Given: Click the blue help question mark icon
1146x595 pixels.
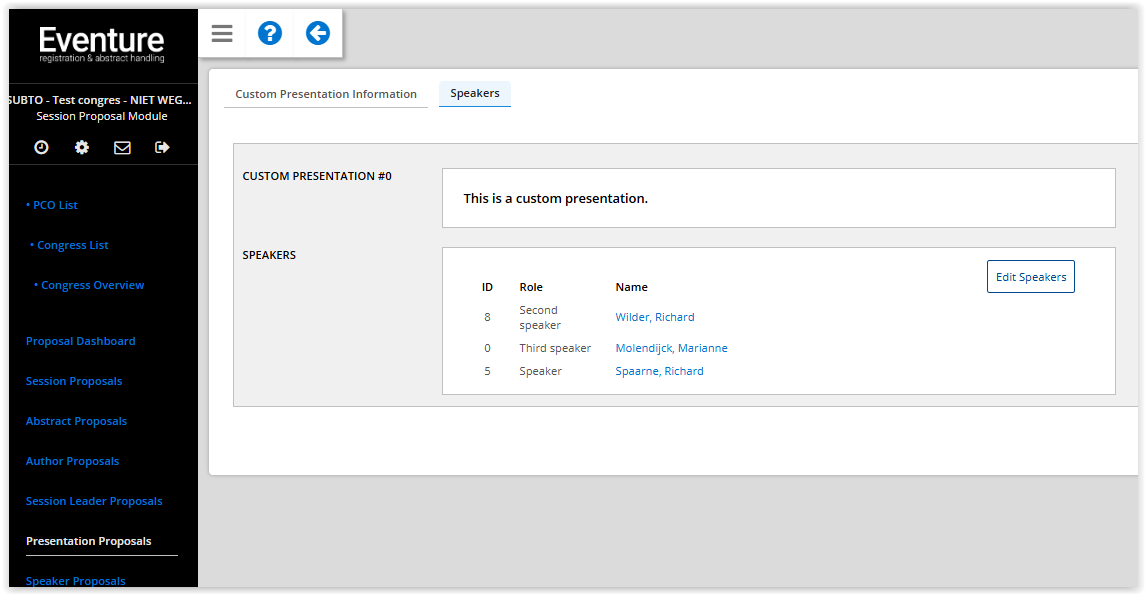Looking at the screenshot, I should point(270,33).
